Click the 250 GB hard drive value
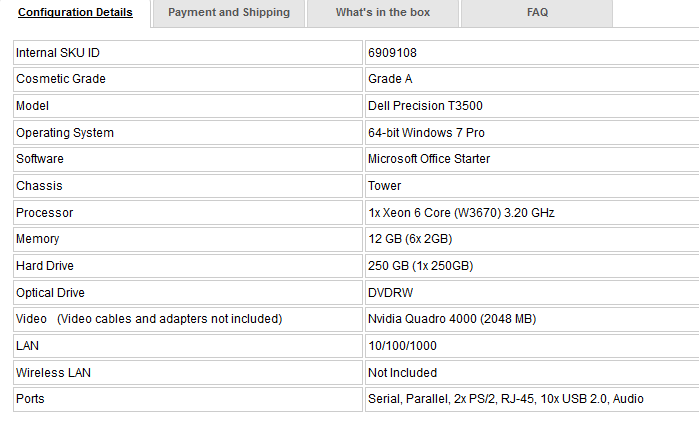 click(420, 266)
